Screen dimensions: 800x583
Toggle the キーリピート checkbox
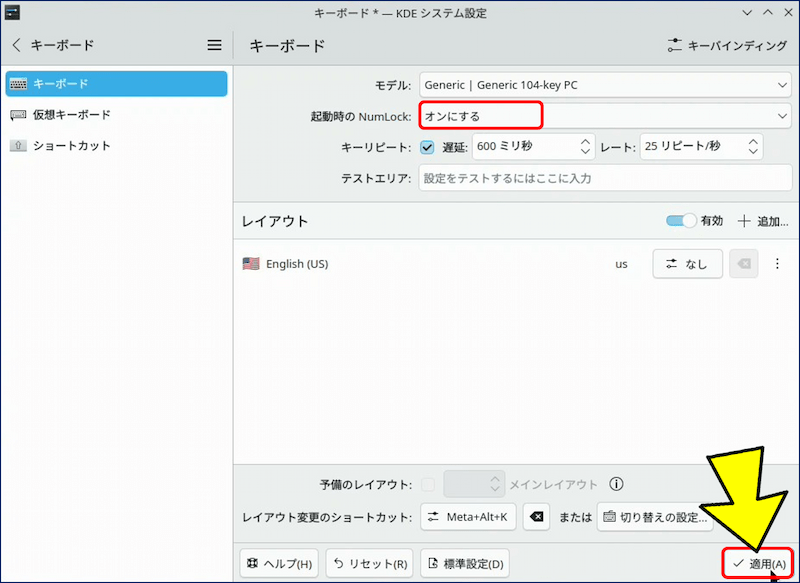(x=427, y=147)
